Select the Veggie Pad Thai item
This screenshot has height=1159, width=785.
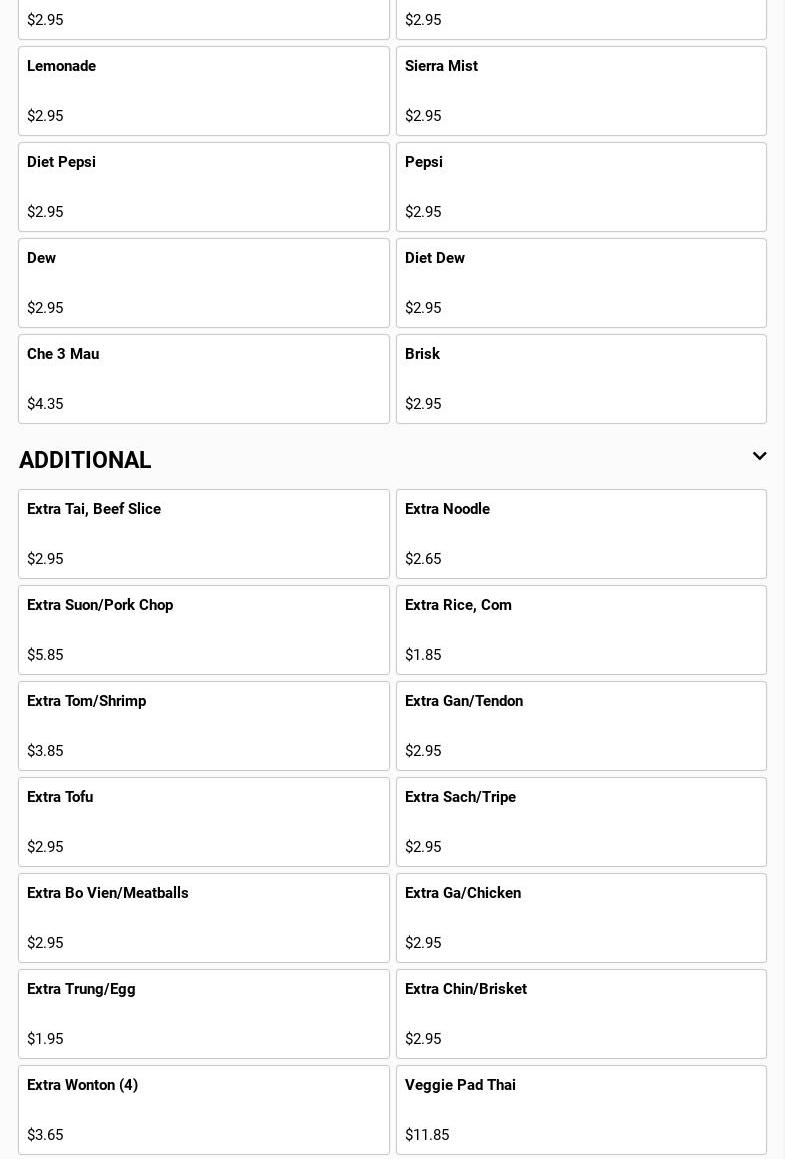[x=581, y=1110]
